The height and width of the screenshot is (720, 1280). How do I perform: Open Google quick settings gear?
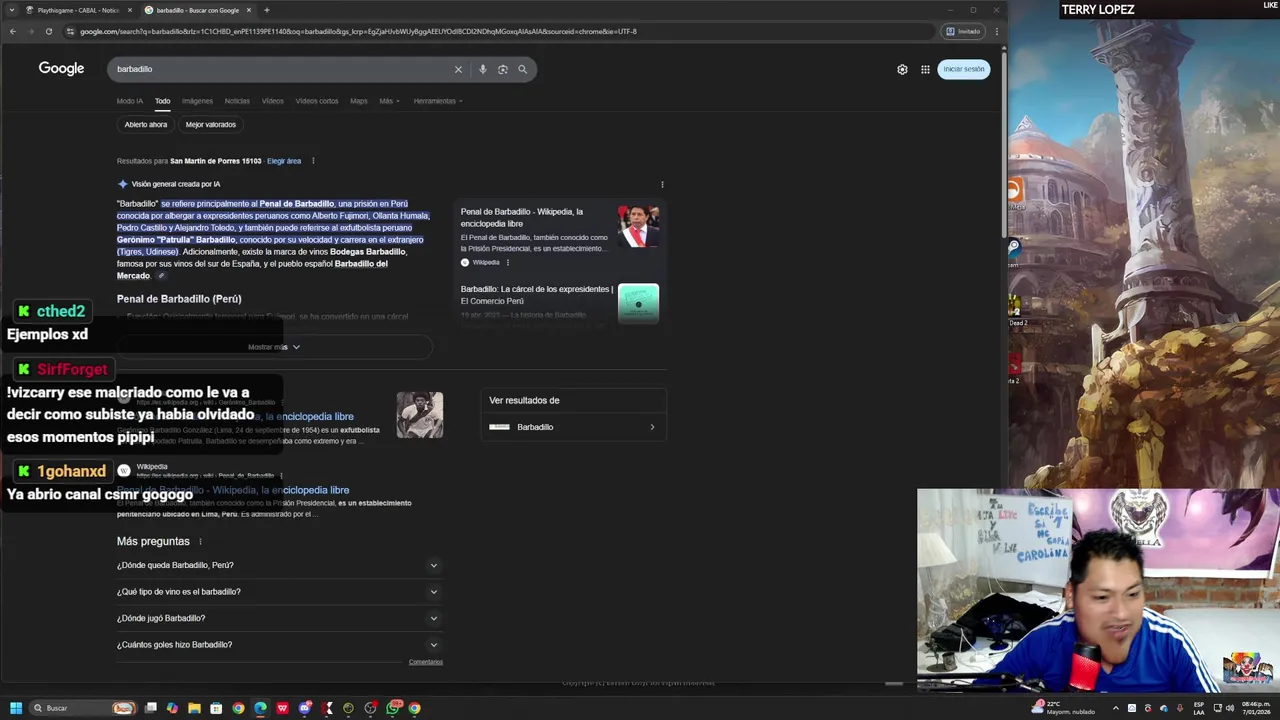tap(902, 69)
